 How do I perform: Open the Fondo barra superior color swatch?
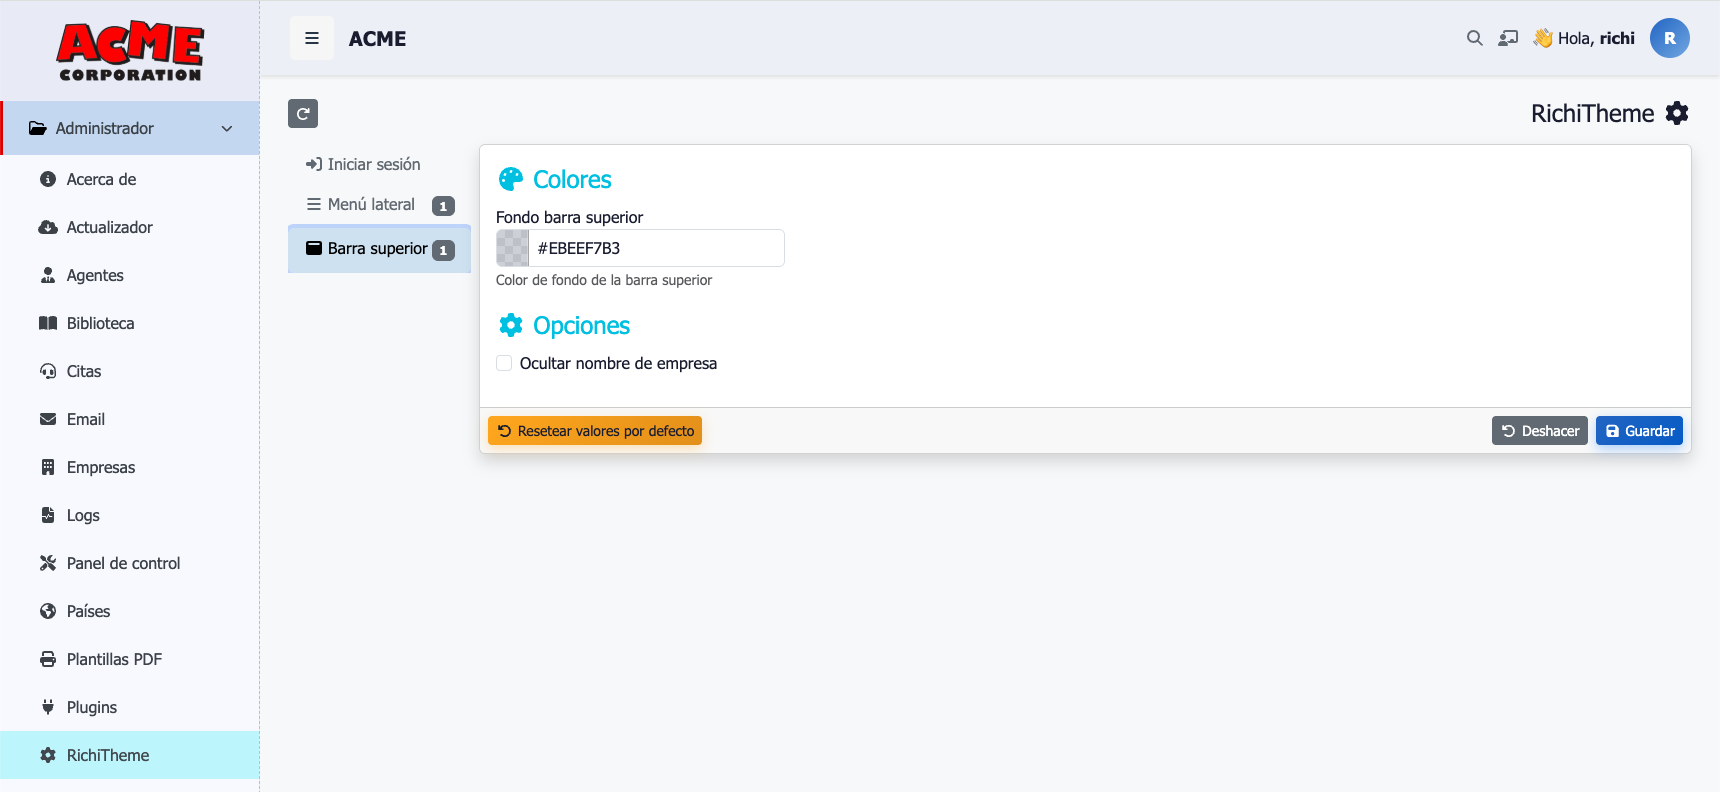[x=513, y=248]
